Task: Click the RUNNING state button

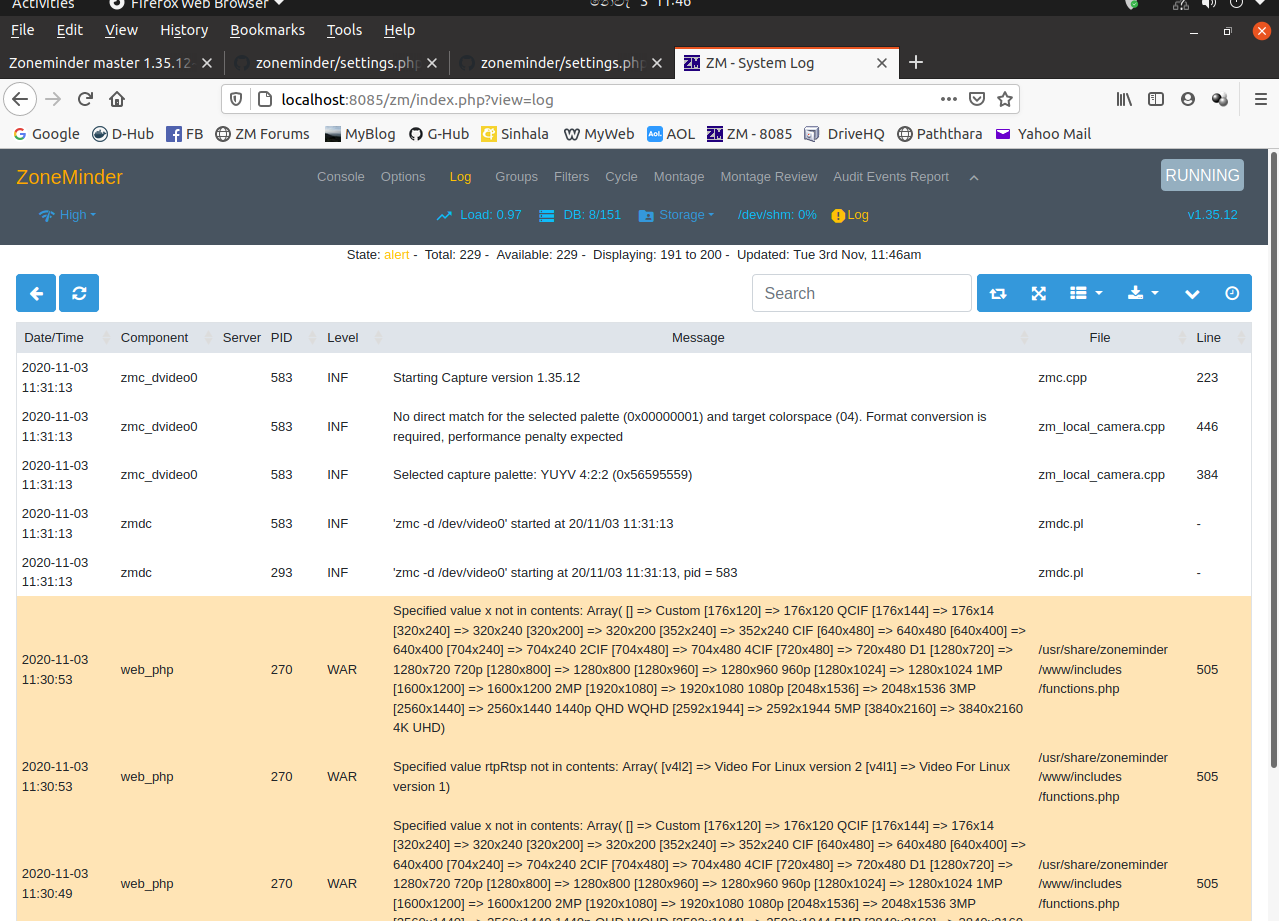Action: [x=1202, y=175]
